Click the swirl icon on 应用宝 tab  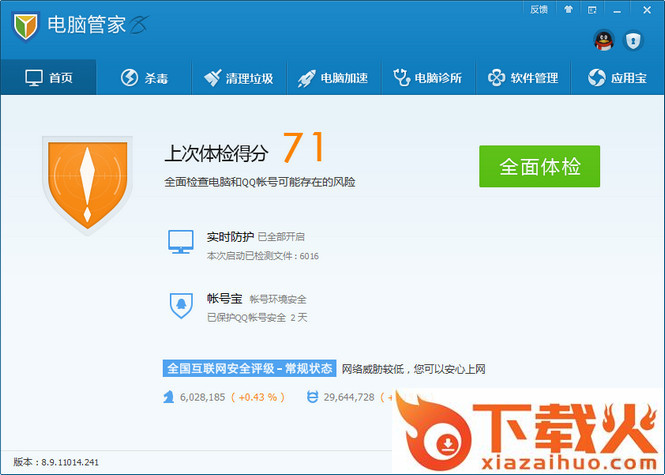pyautogui.click(x=597, y=78)
